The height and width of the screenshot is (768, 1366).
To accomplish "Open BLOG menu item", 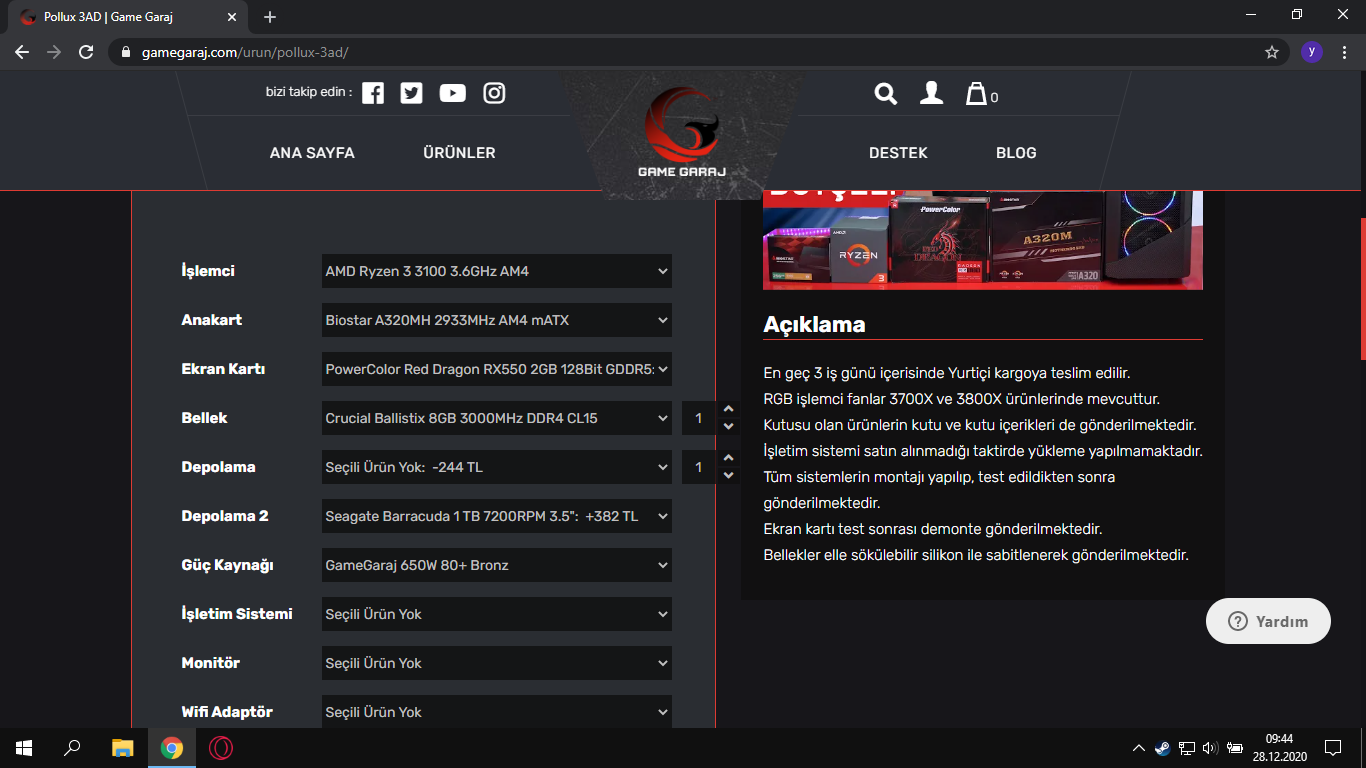I will (1016, 153).
